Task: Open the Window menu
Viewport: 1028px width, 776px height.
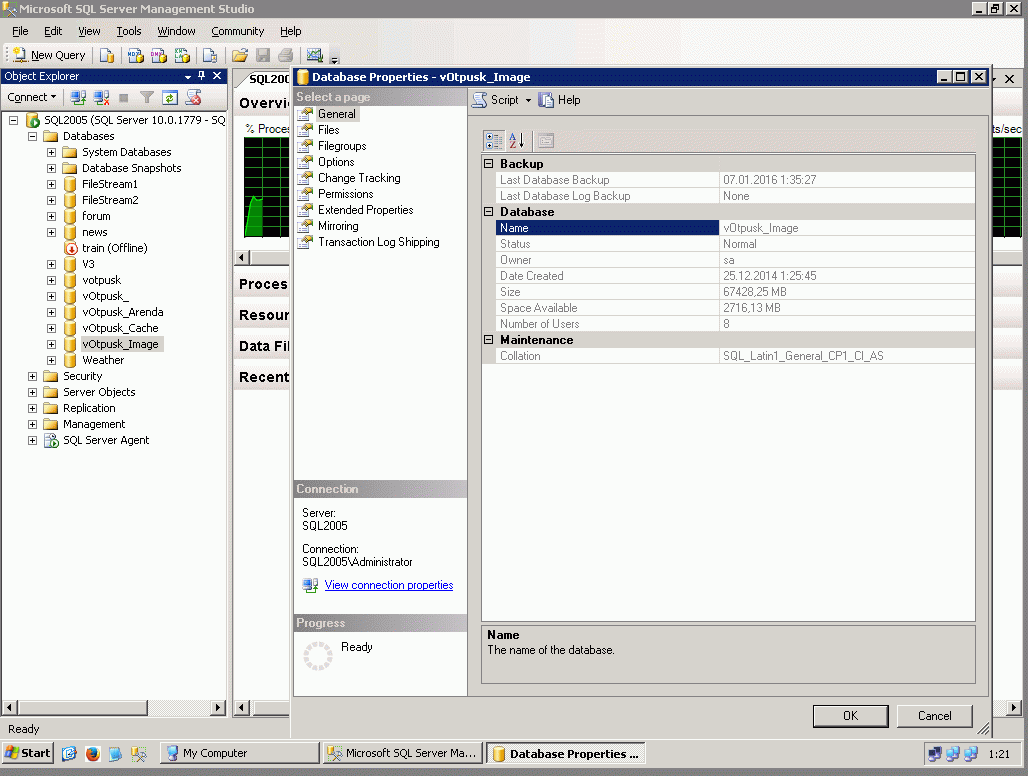Action: click(176, 31)
